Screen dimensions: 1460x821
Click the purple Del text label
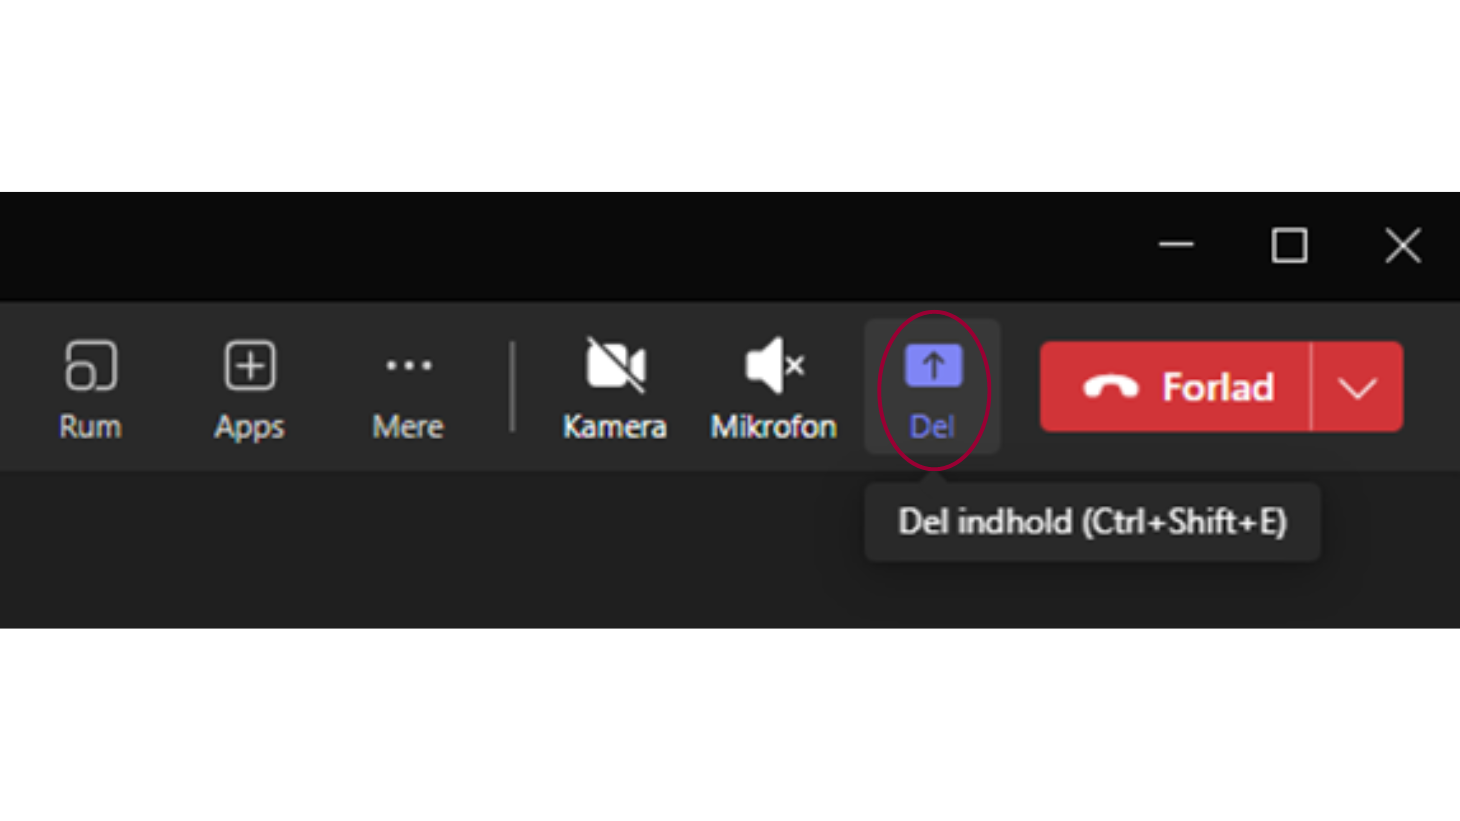[932, 427]
